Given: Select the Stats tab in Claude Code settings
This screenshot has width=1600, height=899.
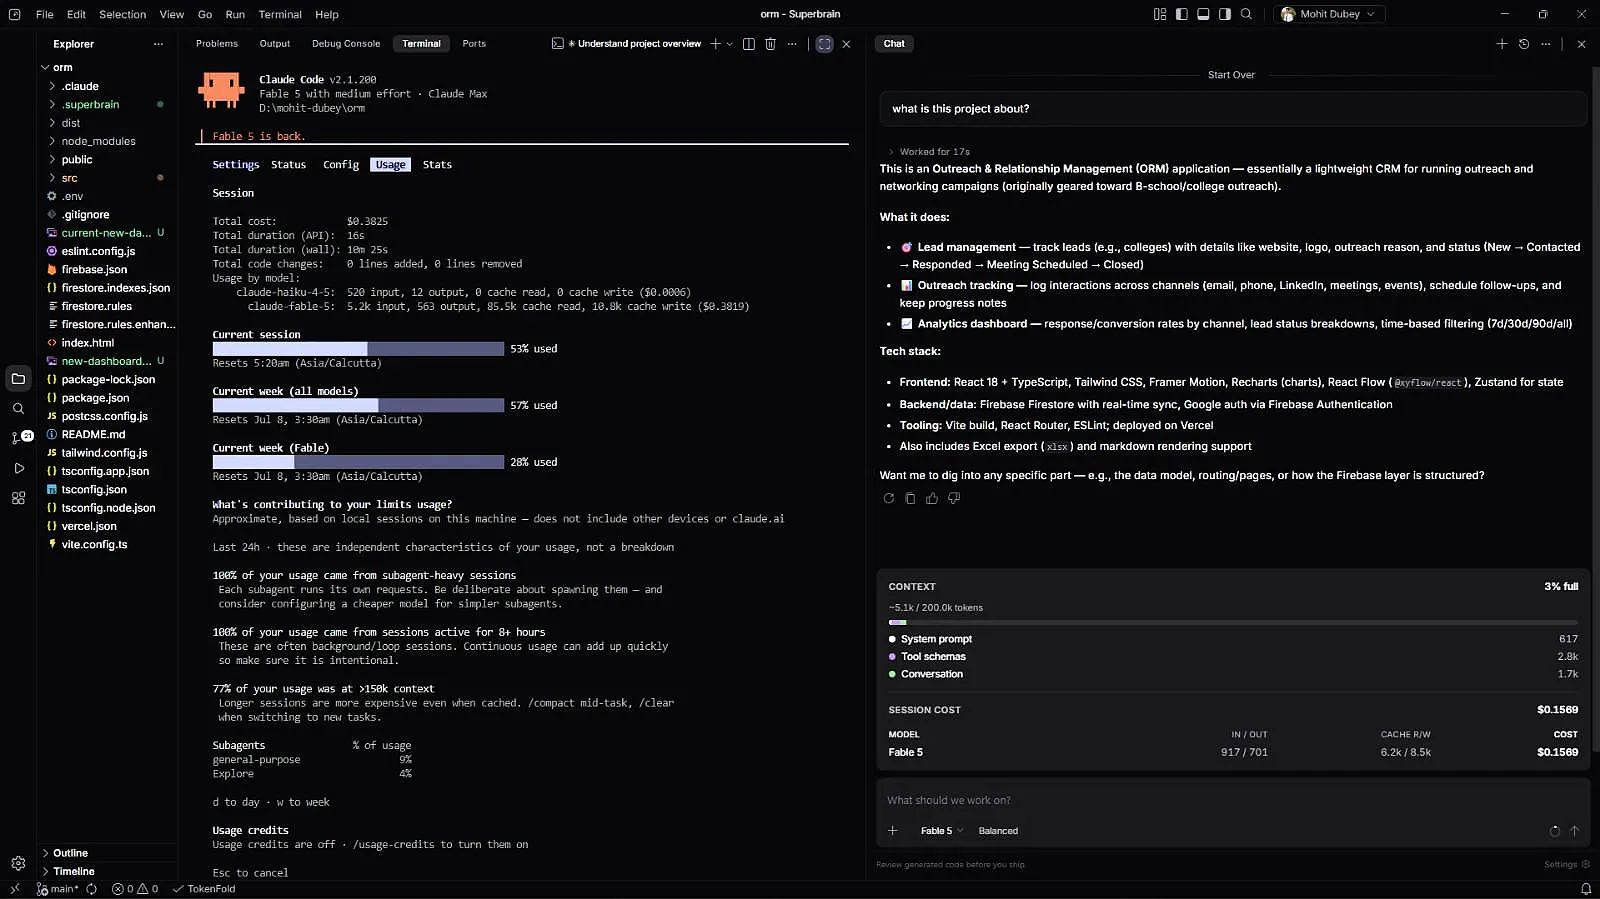Looking at the screenshot, I should (x=437, y=165).
